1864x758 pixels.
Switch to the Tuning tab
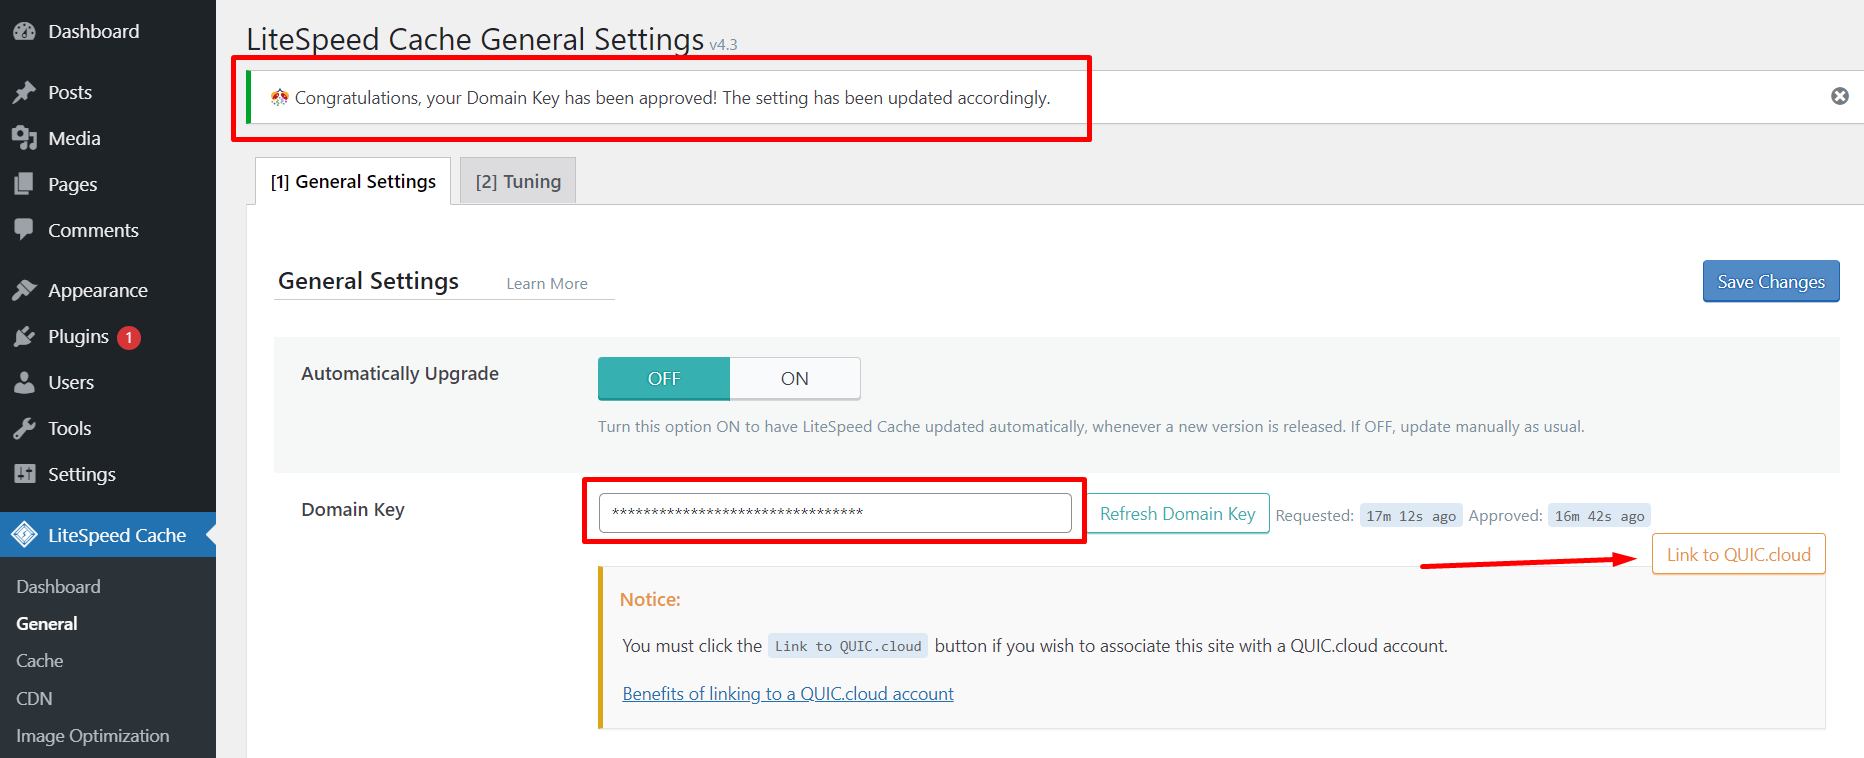518,181
